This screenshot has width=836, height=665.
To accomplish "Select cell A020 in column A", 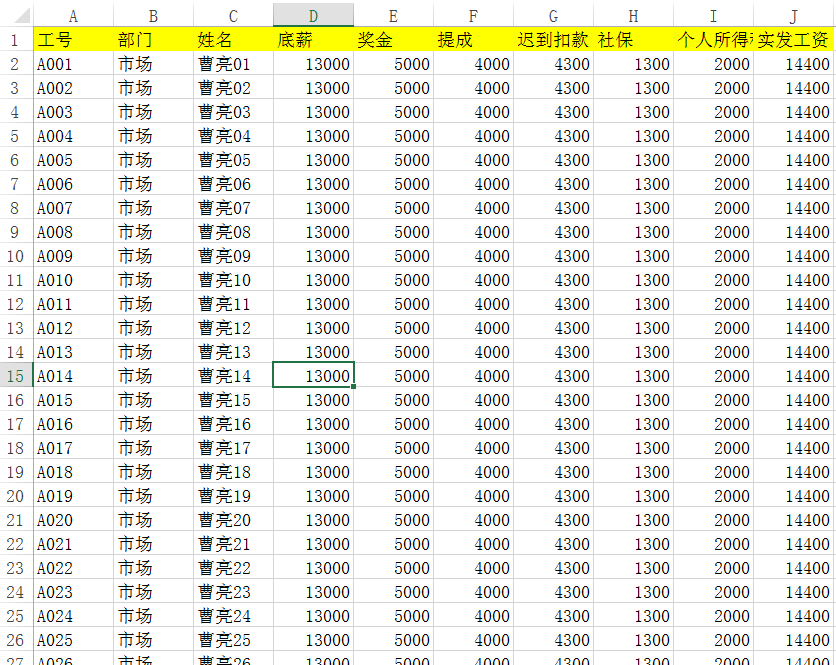I will click(x=73, y=520).
